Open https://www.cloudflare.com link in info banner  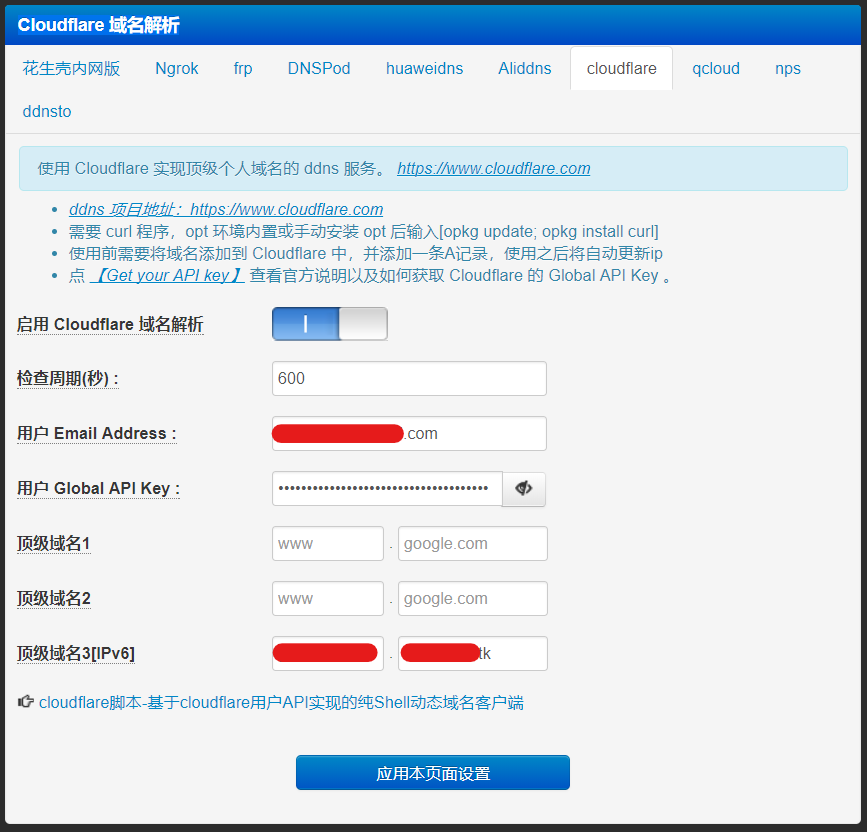494,168
